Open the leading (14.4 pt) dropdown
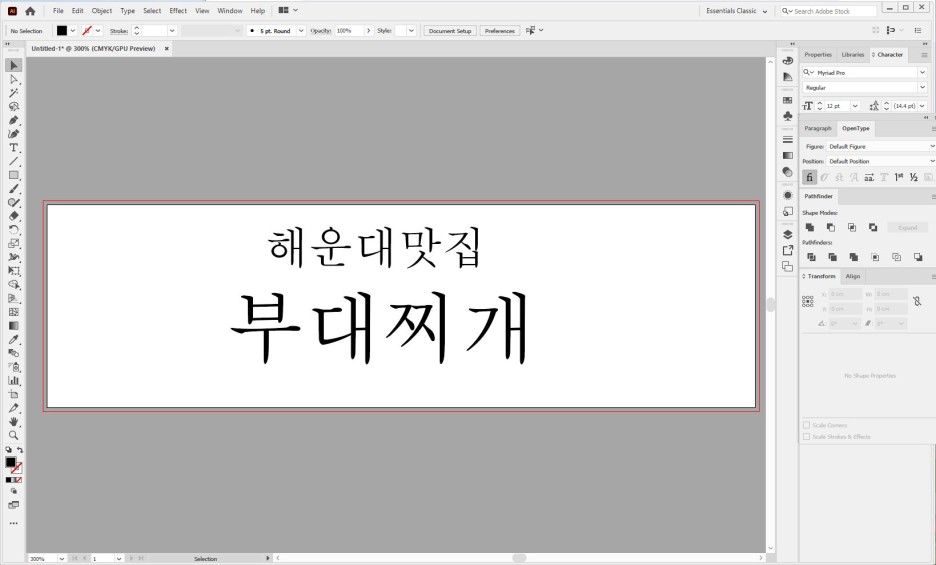936x565 pixels. [922, 106]
